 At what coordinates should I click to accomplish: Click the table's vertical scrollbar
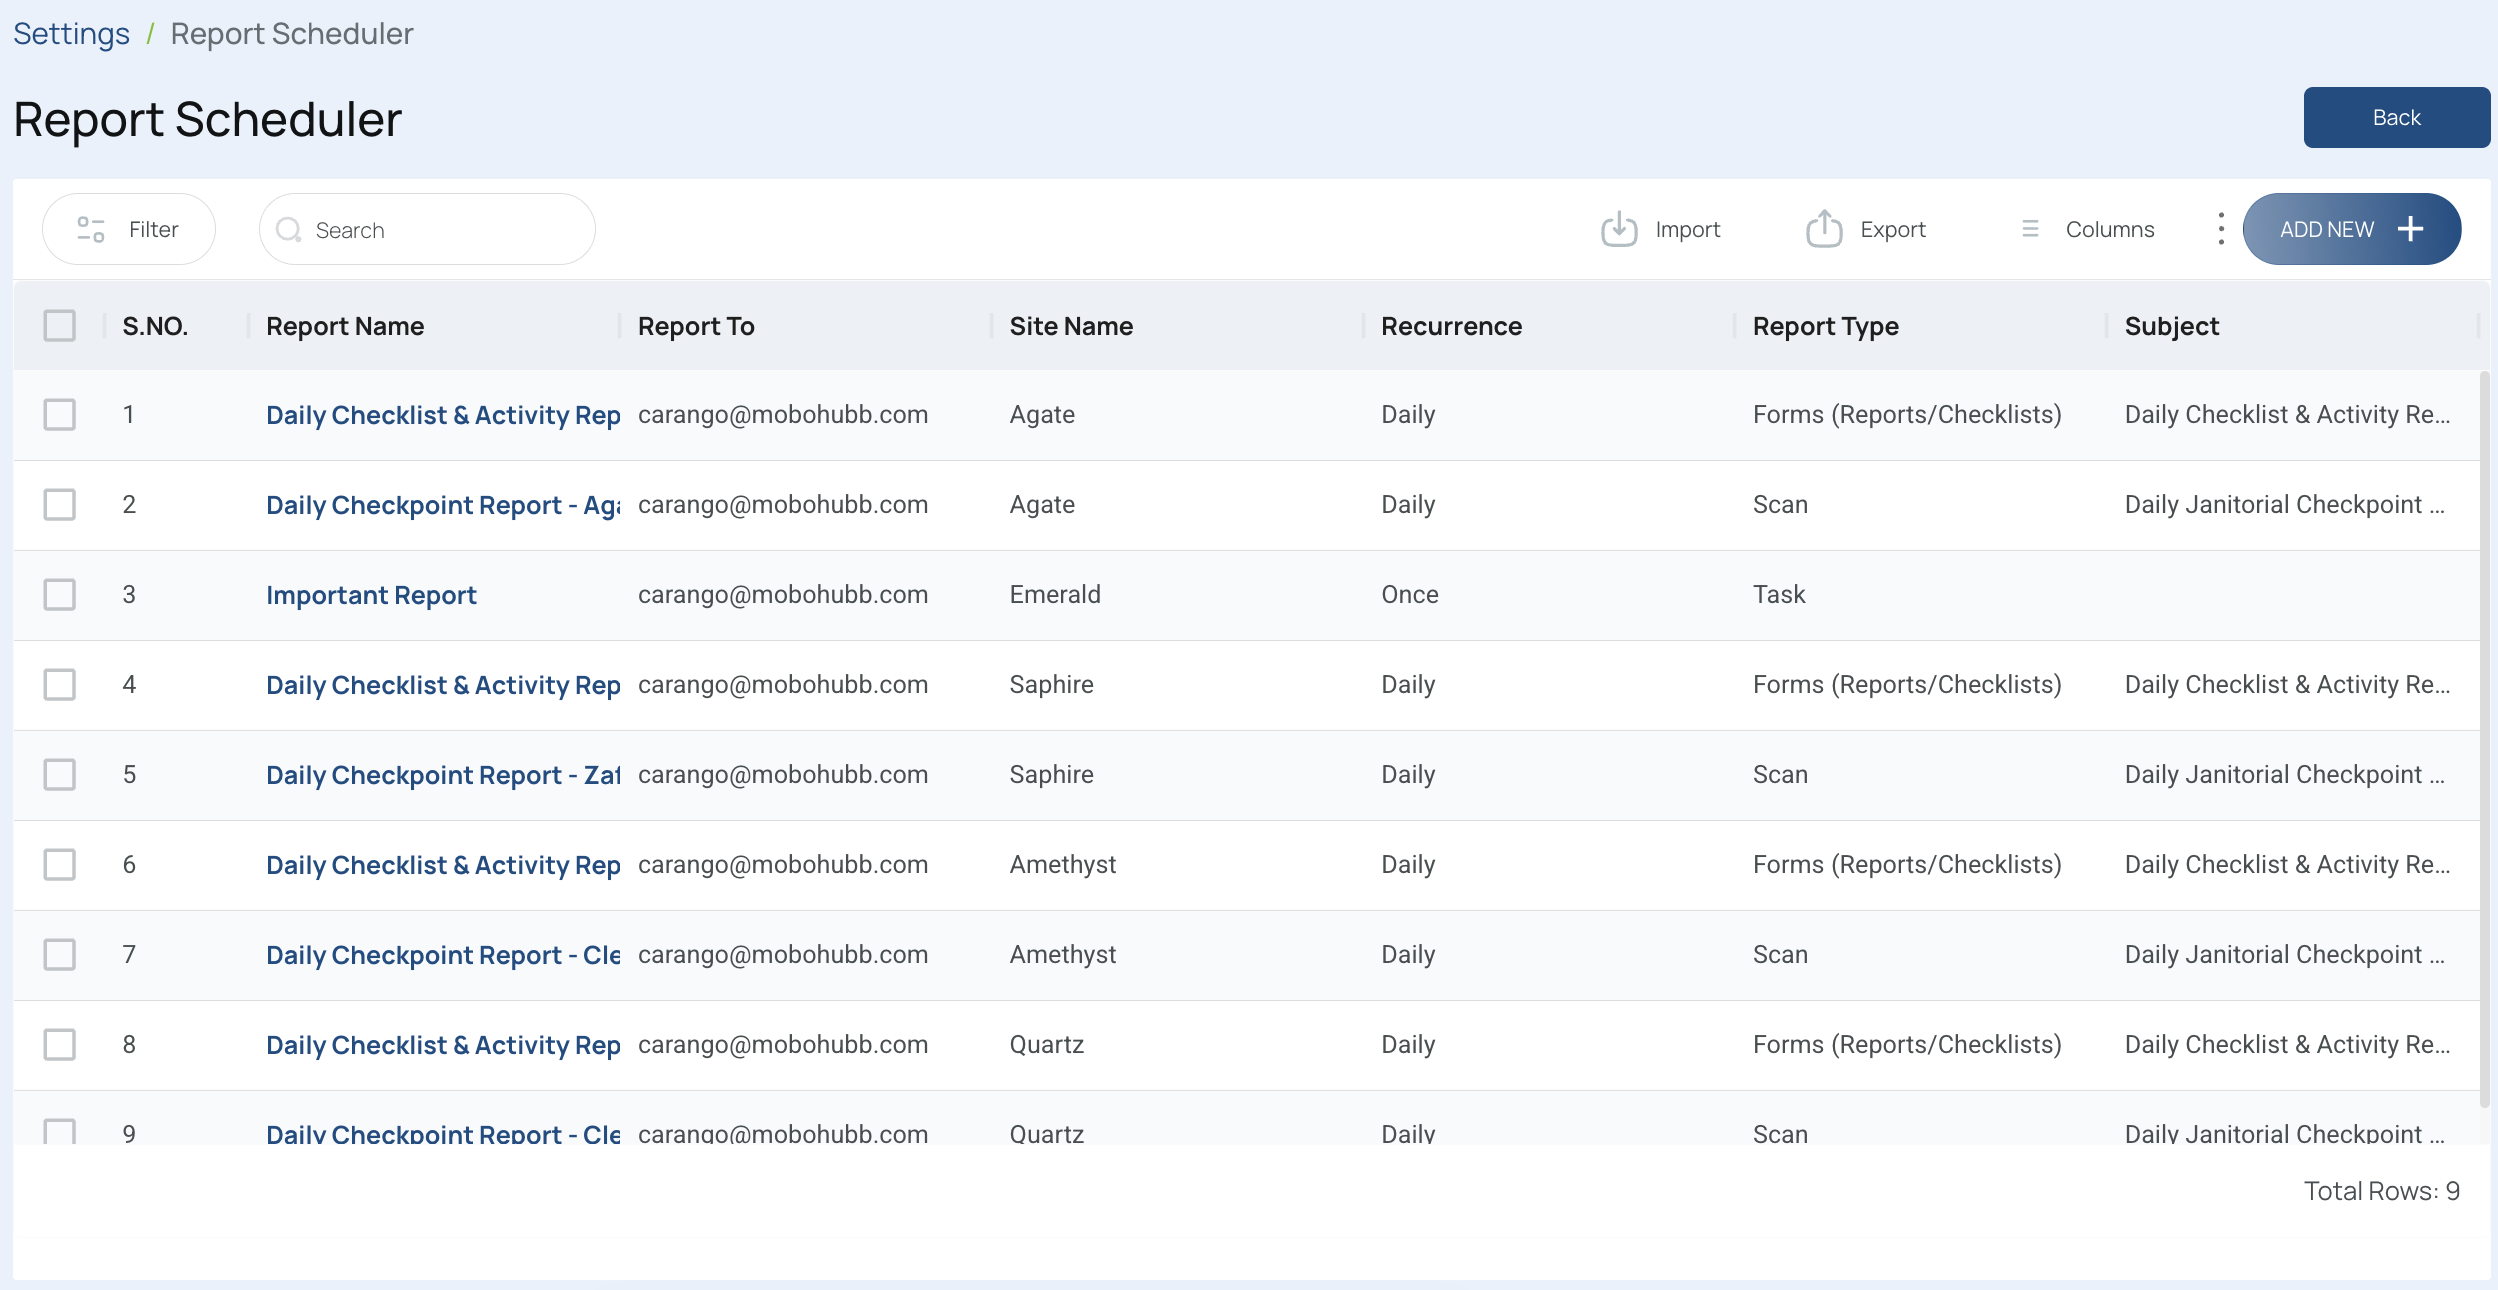coord(2484,740)
